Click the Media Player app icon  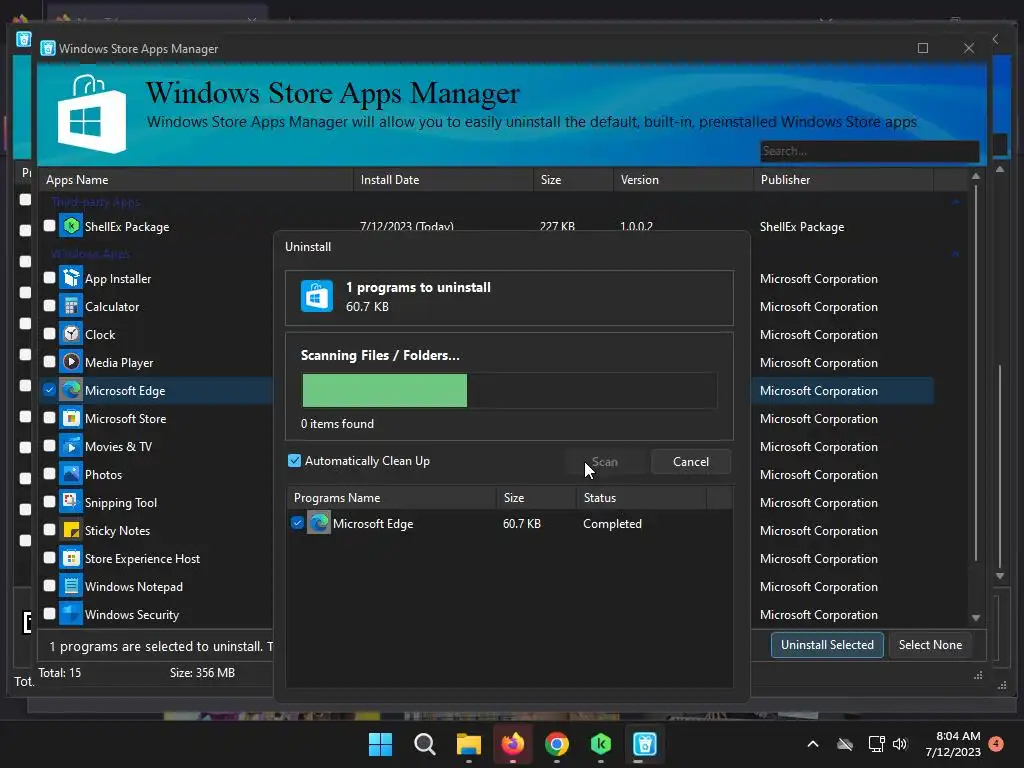pyautogui.click(x=71, y=362)
